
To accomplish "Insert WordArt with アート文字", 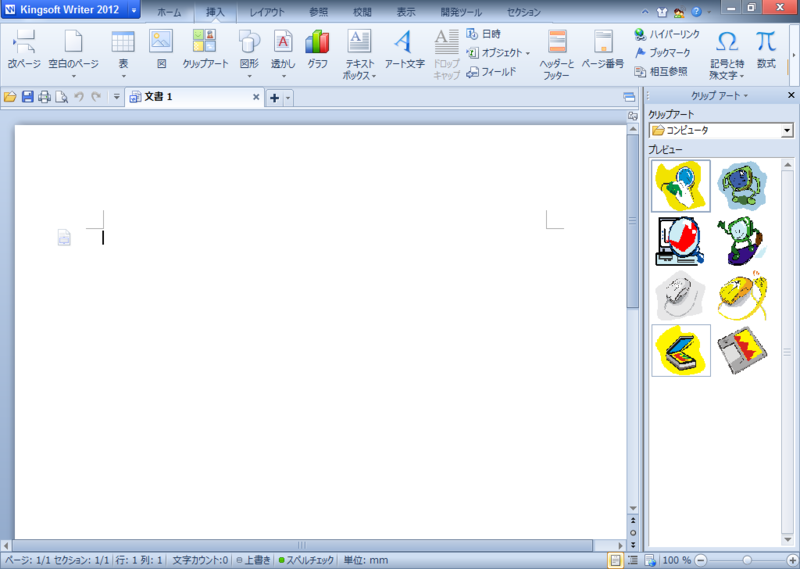I will pos(405,49).
